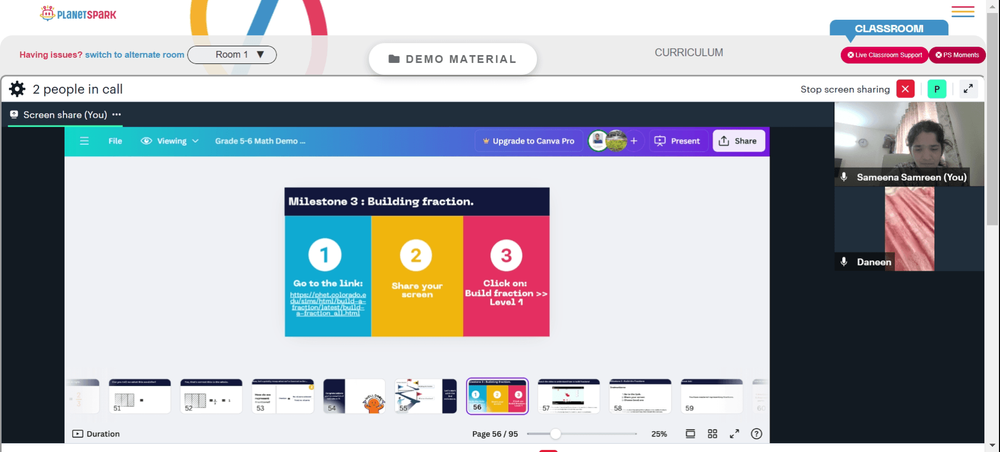This screenshot has height=452, width=1000.
Task: Select slide 58 thumbnail
Action: 640,397
